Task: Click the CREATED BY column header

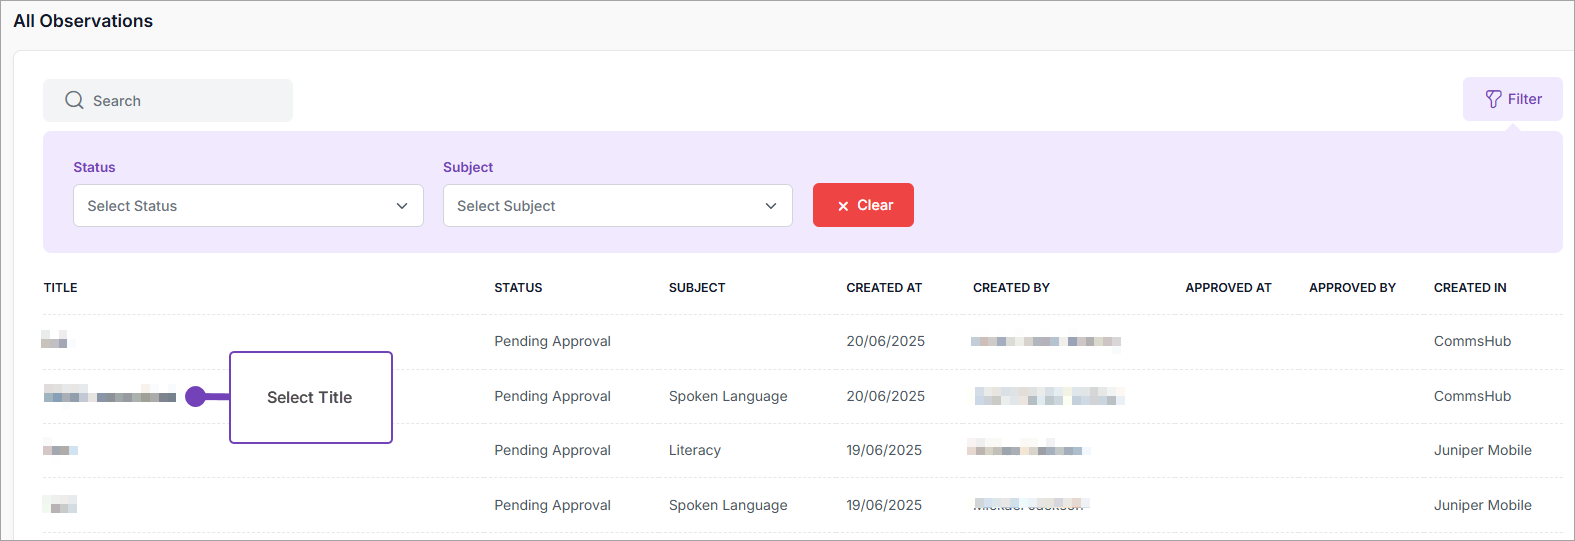Action: click(x=1011, y=288)
